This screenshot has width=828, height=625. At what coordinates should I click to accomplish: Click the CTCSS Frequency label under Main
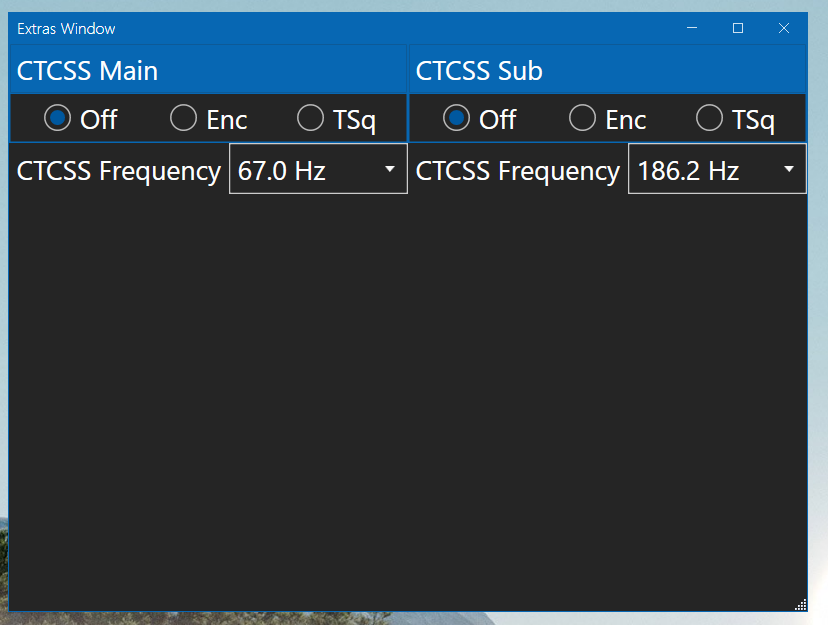pos(119,171)
